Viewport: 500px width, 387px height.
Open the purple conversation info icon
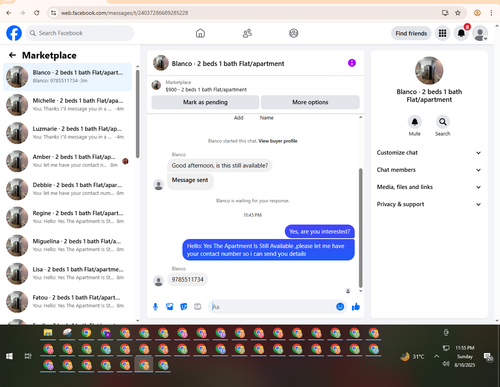point(352,63)
